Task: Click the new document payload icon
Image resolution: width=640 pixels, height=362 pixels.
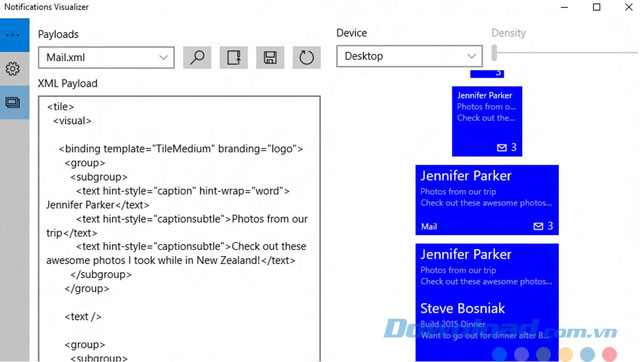Action: coord(233,58)
